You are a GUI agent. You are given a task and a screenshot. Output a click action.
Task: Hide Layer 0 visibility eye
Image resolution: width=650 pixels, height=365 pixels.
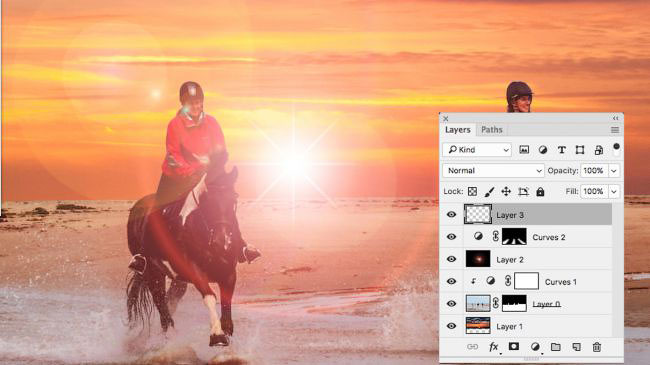[x=451, y=304]
